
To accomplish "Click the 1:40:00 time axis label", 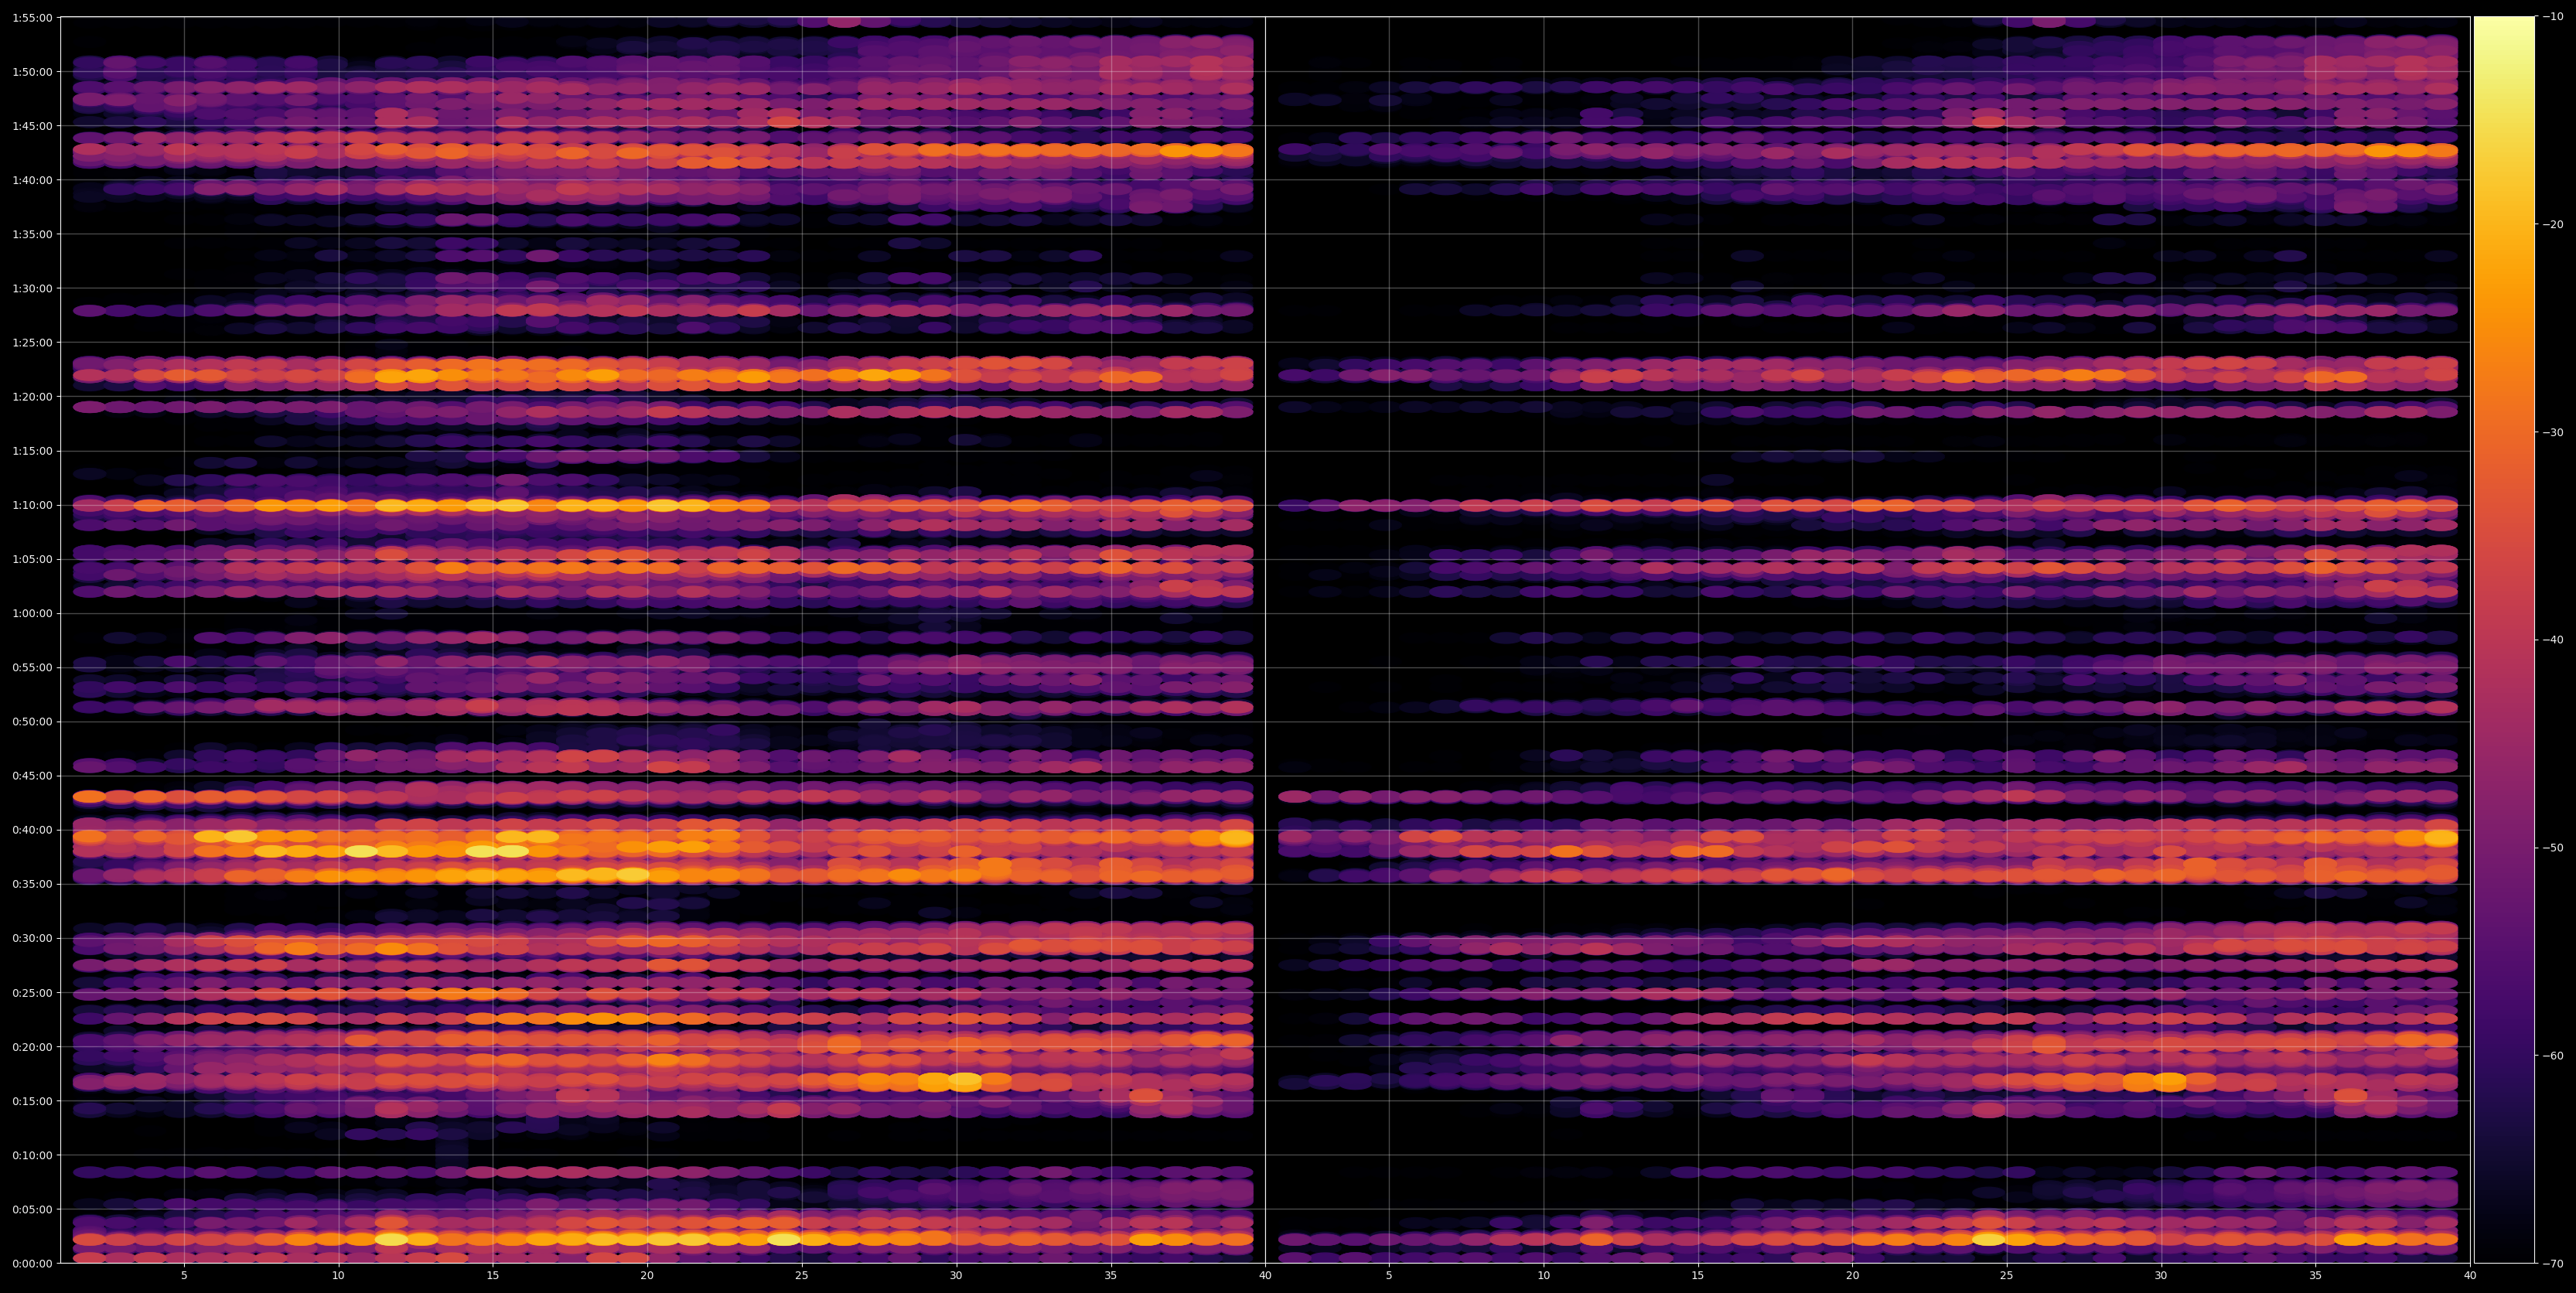I will 32,180.
